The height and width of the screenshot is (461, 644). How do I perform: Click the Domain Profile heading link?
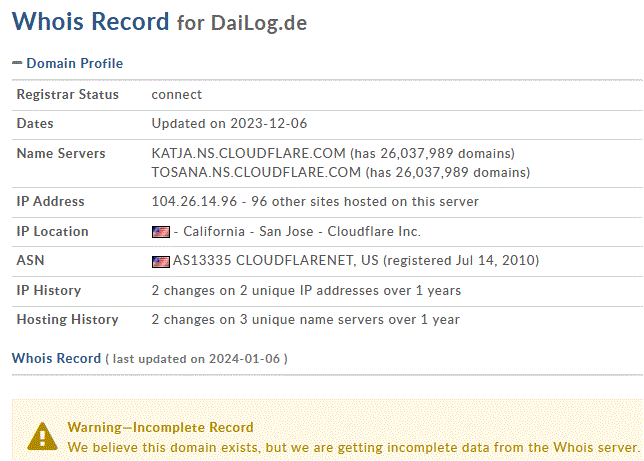75,63
